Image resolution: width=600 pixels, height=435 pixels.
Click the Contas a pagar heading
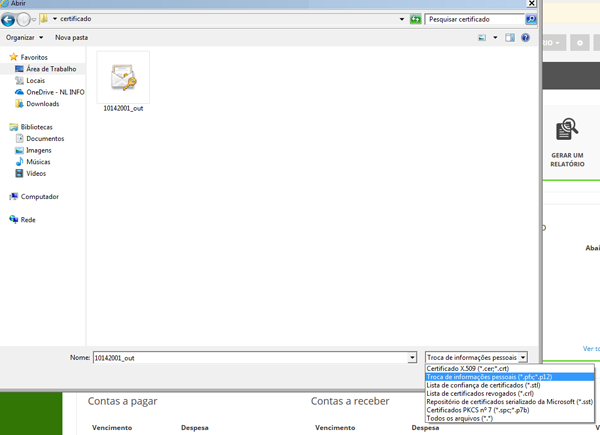pos(122,401)
